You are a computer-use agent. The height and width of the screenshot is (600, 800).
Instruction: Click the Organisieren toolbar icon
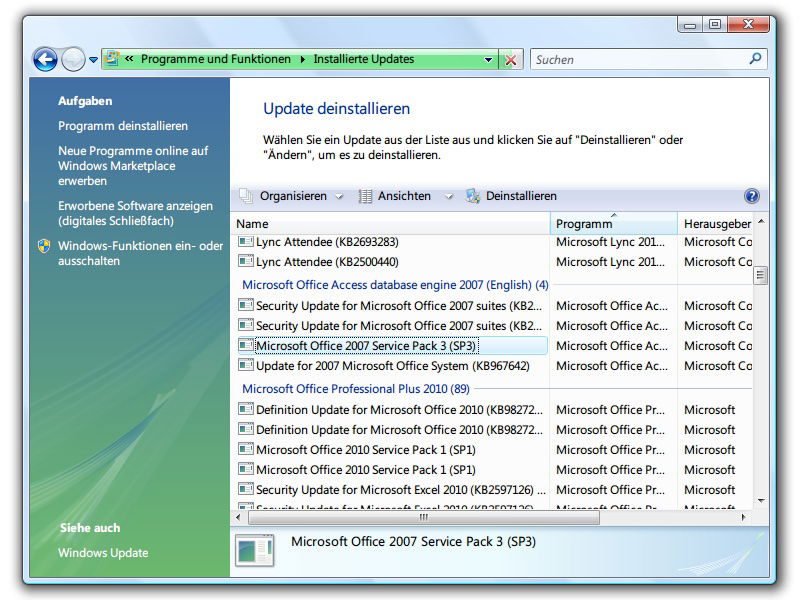[x=246, y=196]
